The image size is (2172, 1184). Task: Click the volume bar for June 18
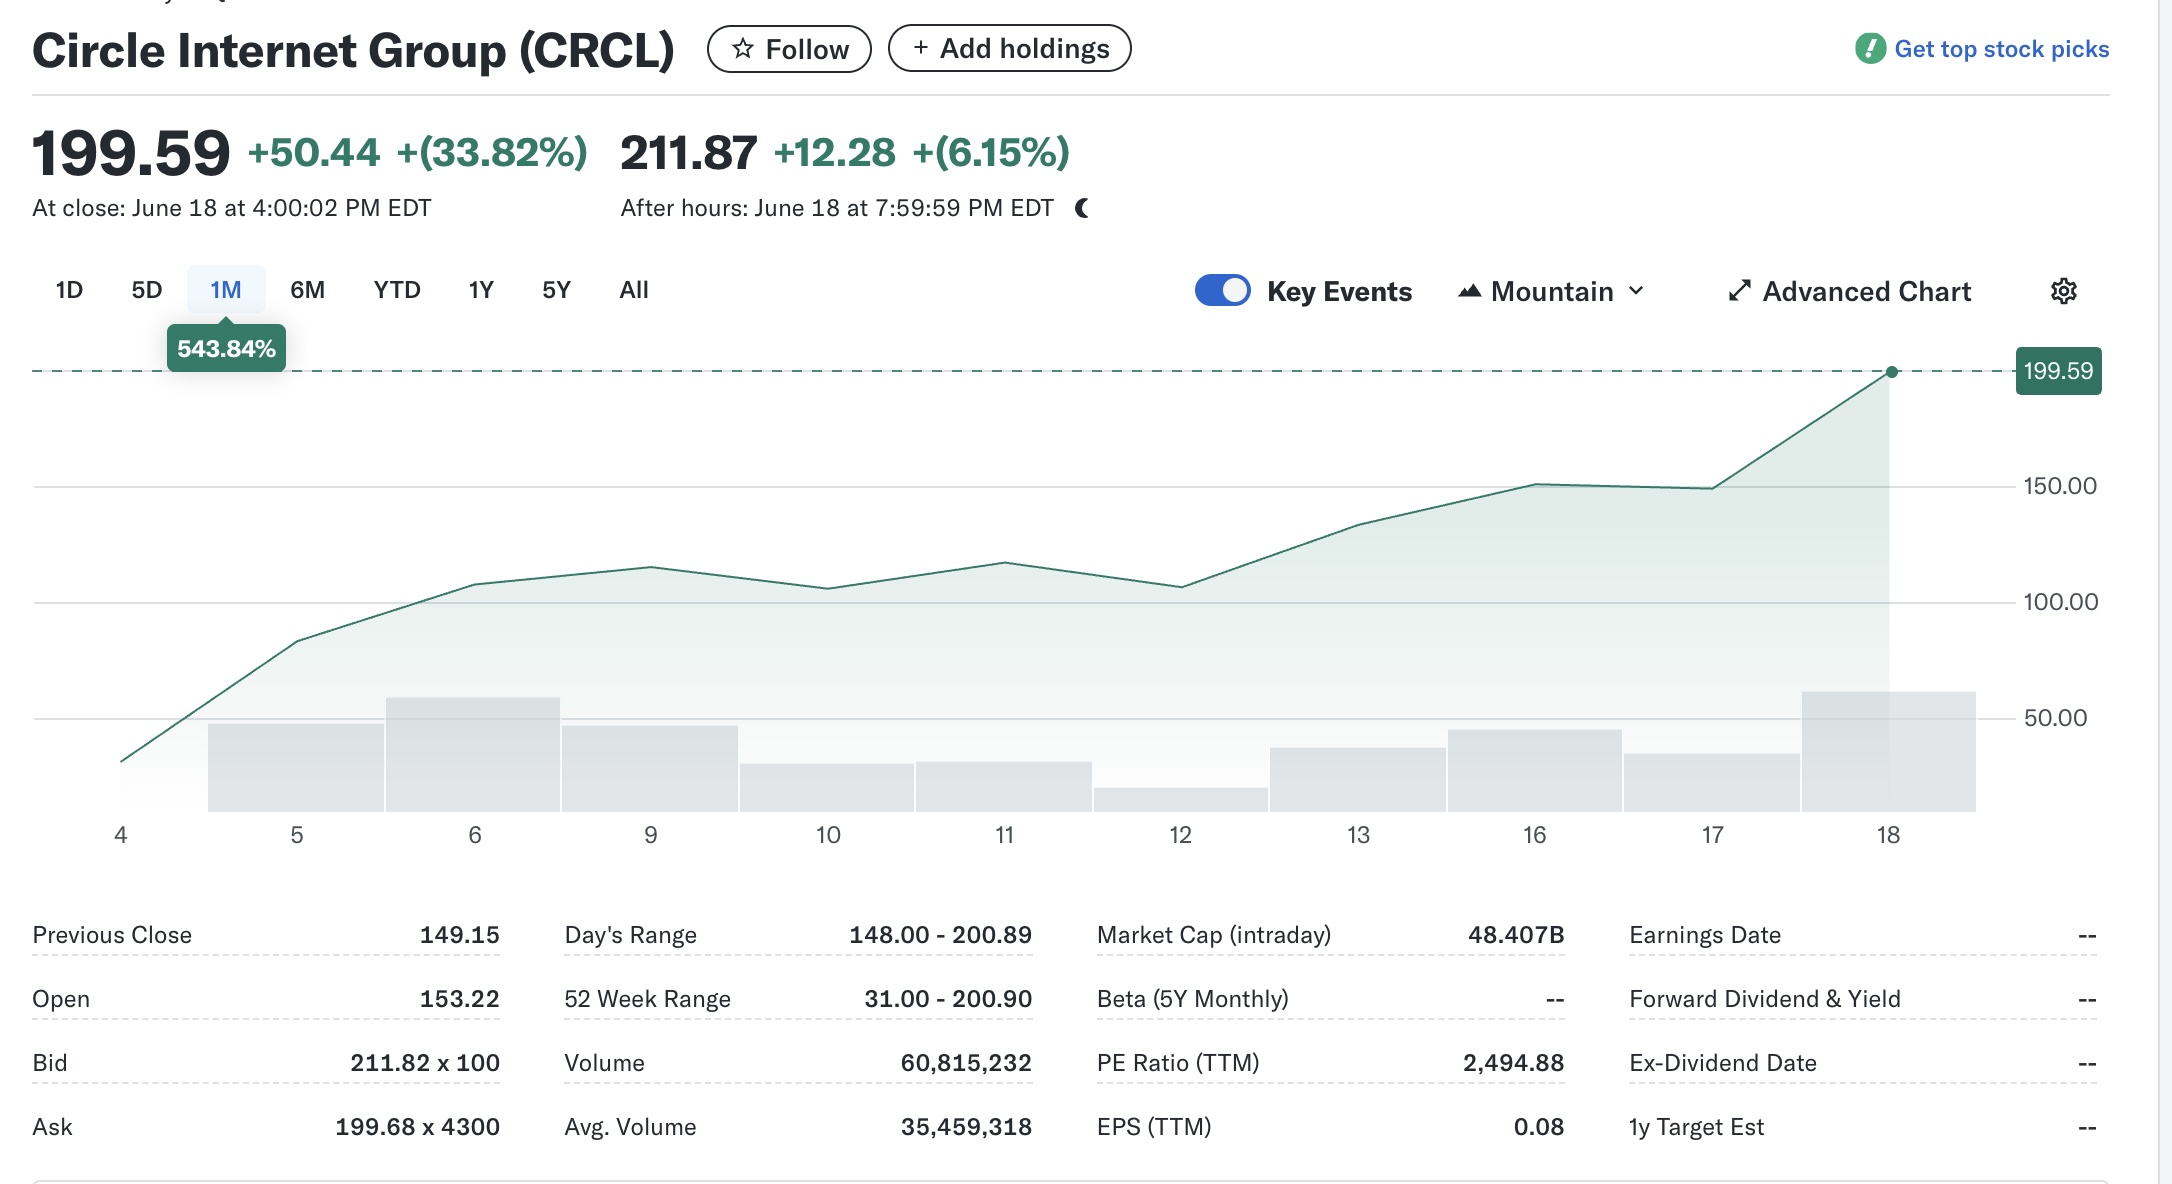1888,751
